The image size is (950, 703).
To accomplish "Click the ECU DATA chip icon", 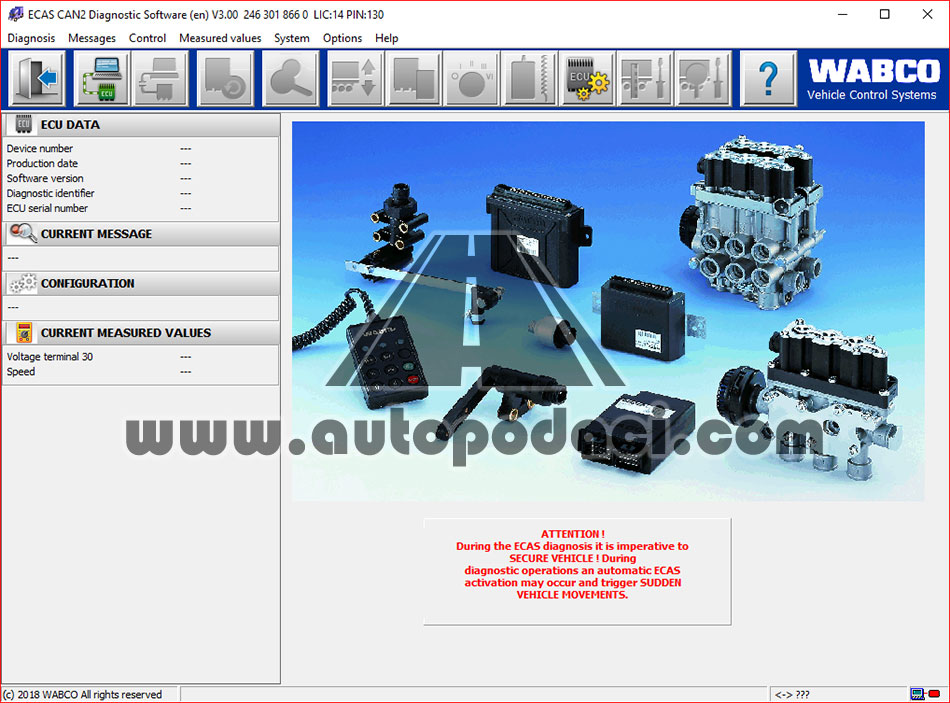I will tap(23, 124).
